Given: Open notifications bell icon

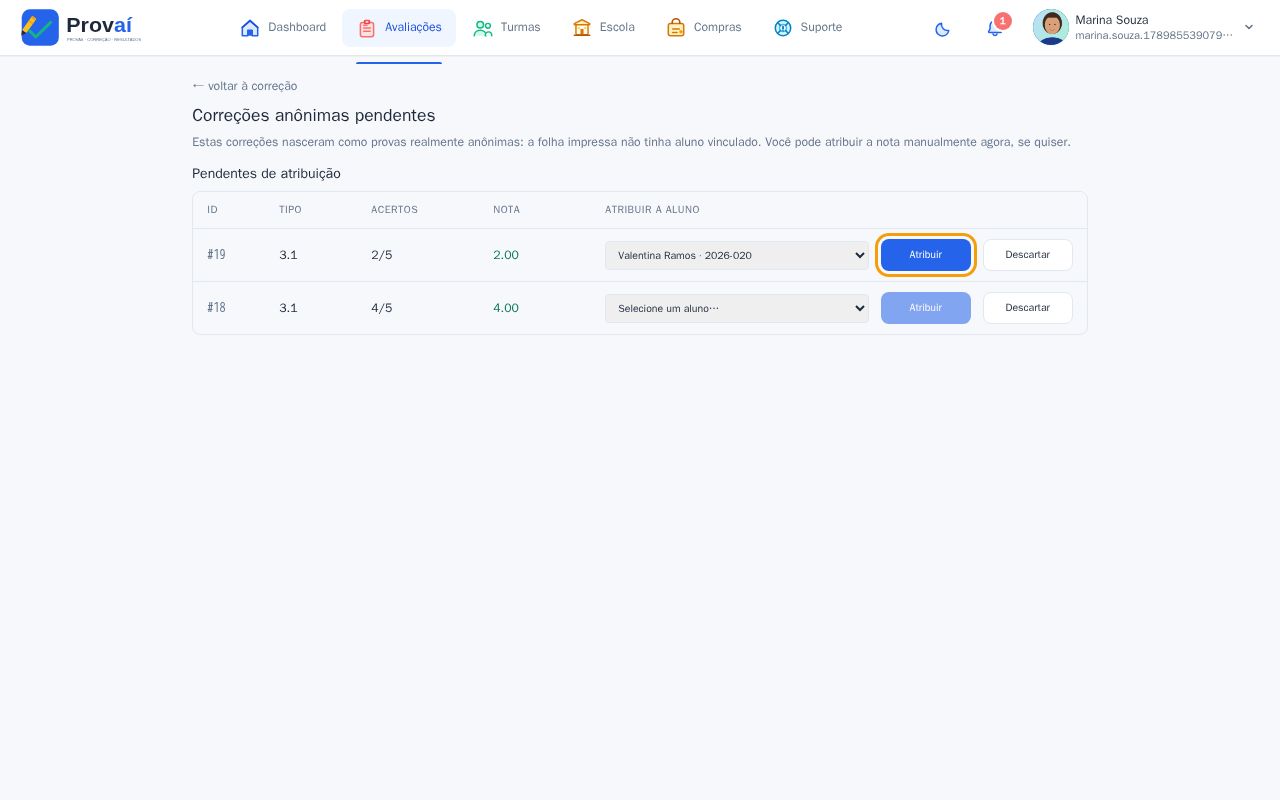Looking at the screenshot, I should pos(994,29).
